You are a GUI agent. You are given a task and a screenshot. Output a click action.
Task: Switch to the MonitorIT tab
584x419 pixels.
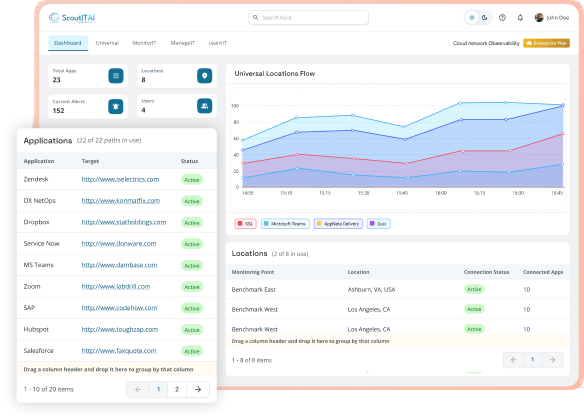click(144, 43)
